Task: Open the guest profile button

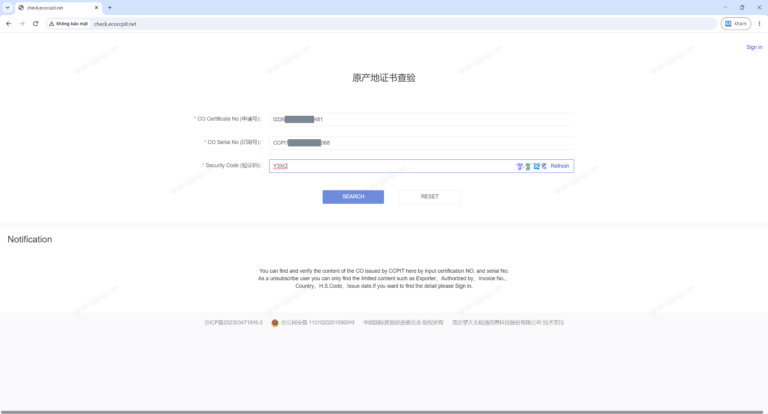Action: [736, 24]
